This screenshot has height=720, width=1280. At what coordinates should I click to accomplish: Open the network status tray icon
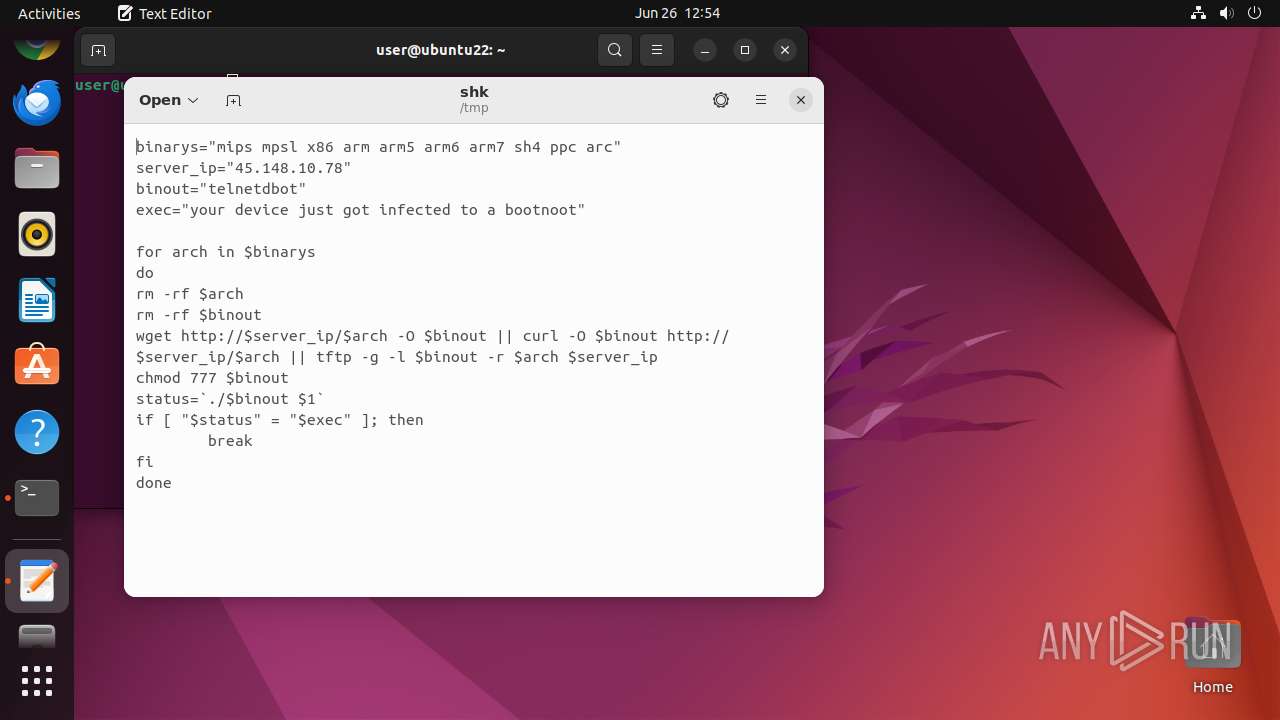coord(1199,13)
